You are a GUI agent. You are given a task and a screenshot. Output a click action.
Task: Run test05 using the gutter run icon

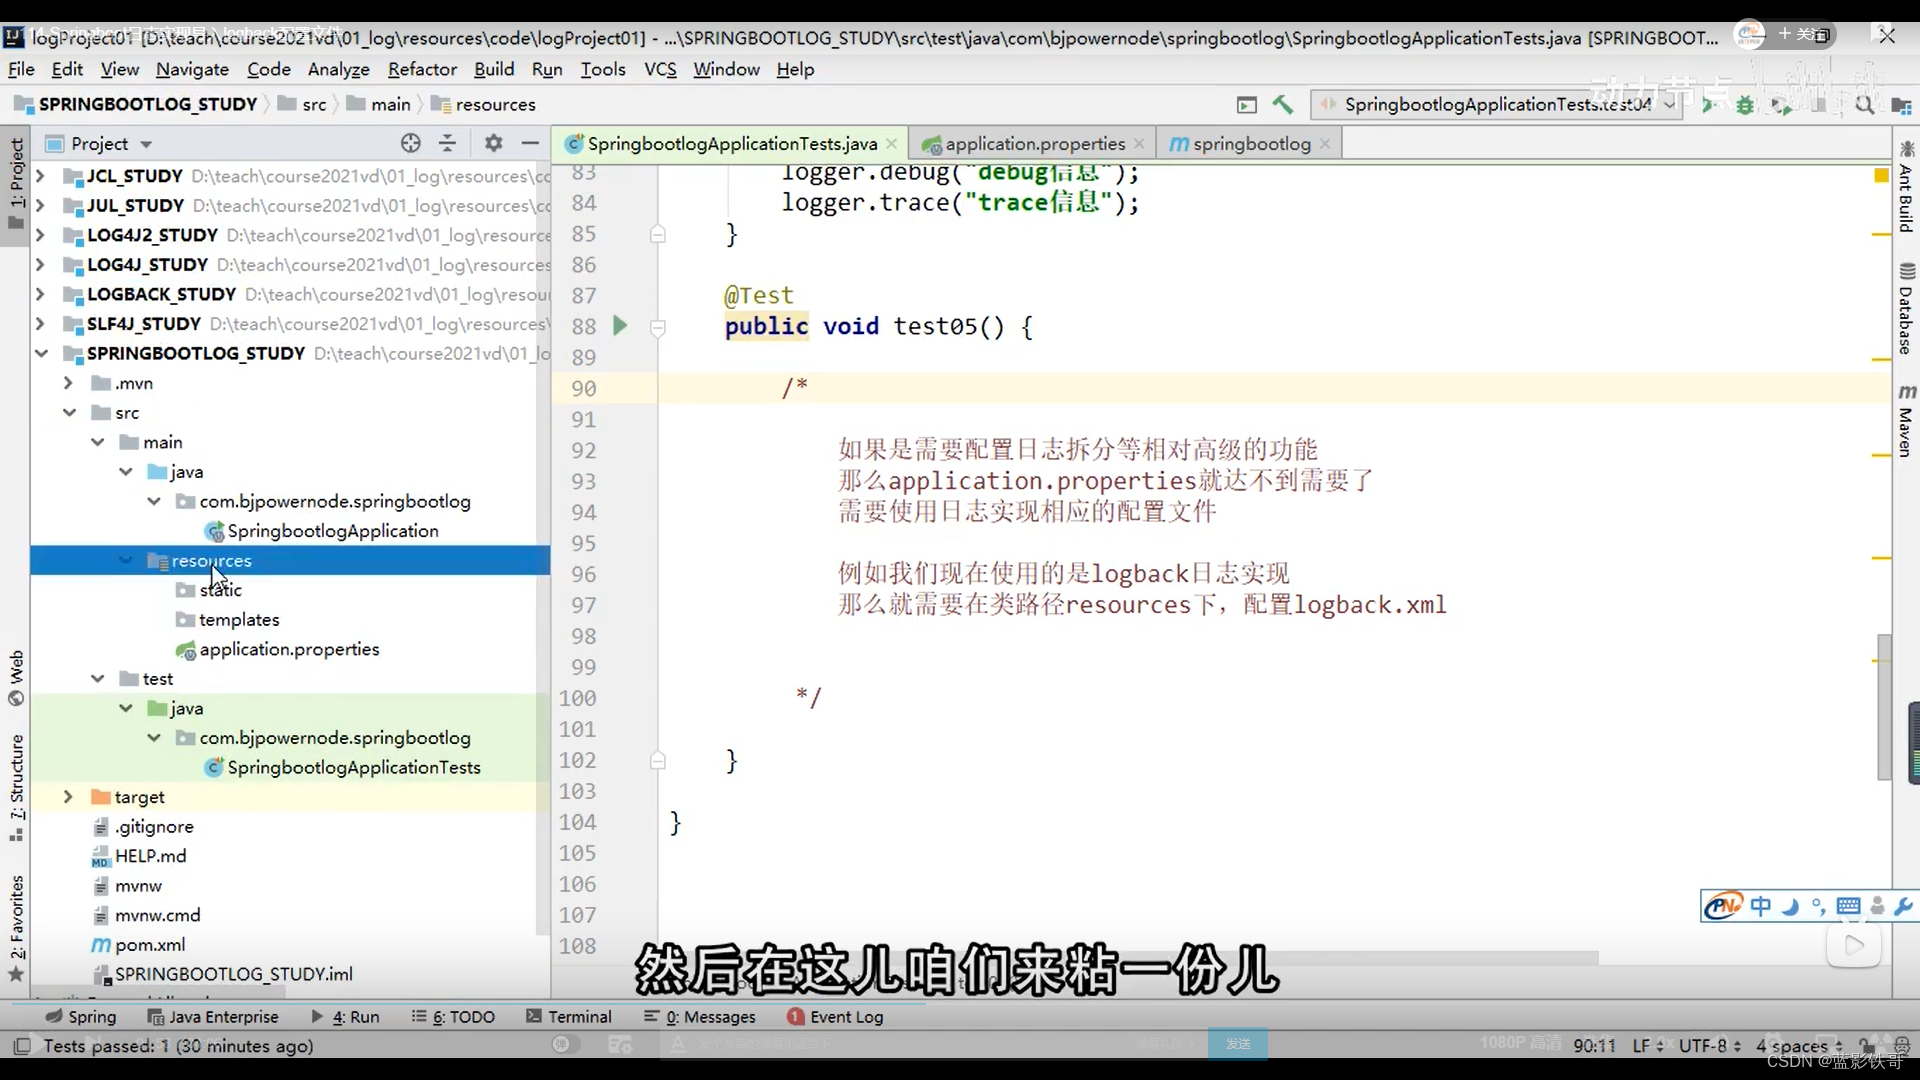(x=620, y=326)
